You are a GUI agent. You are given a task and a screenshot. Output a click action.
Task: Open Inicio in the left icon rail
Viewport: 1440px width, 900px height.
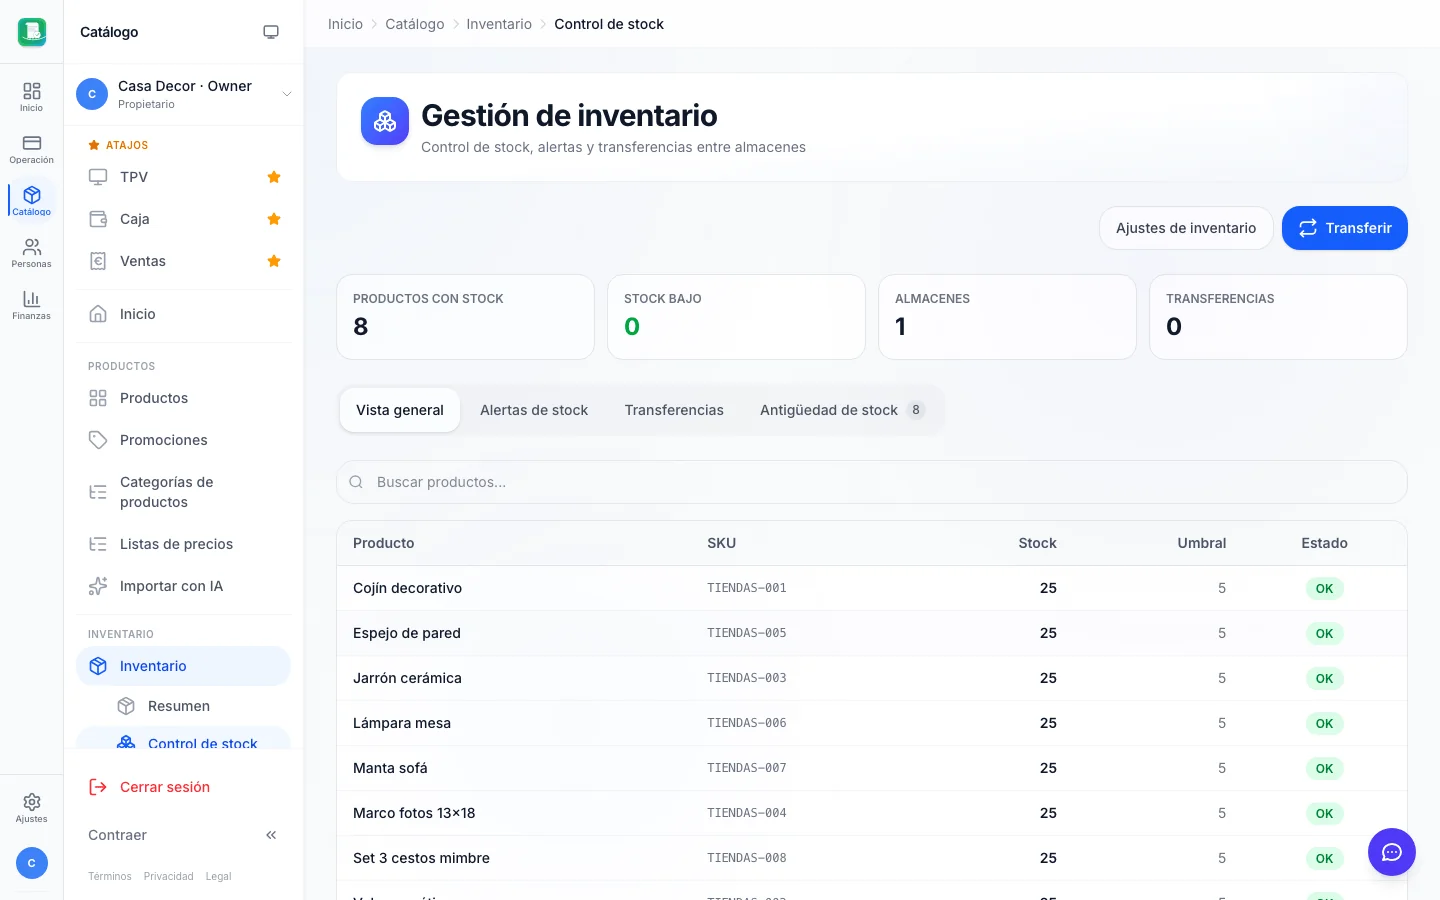[32, 97]
